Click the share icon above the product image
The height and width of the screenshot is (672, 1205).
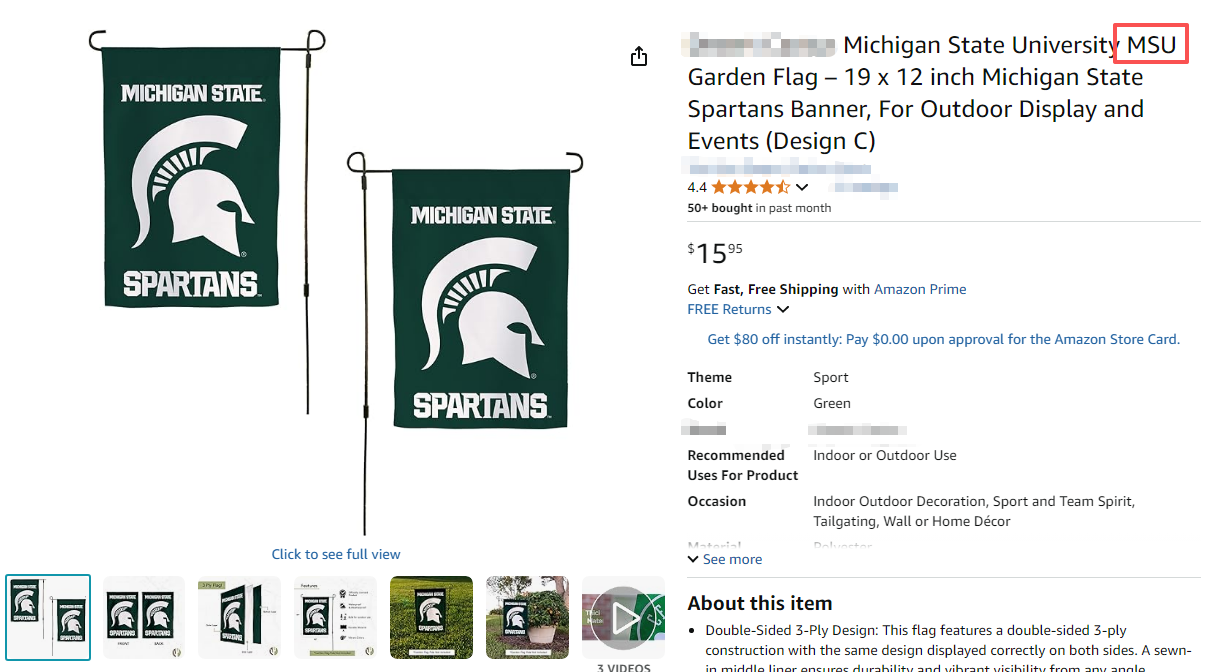pyautogui.click(x=639, y=57)
